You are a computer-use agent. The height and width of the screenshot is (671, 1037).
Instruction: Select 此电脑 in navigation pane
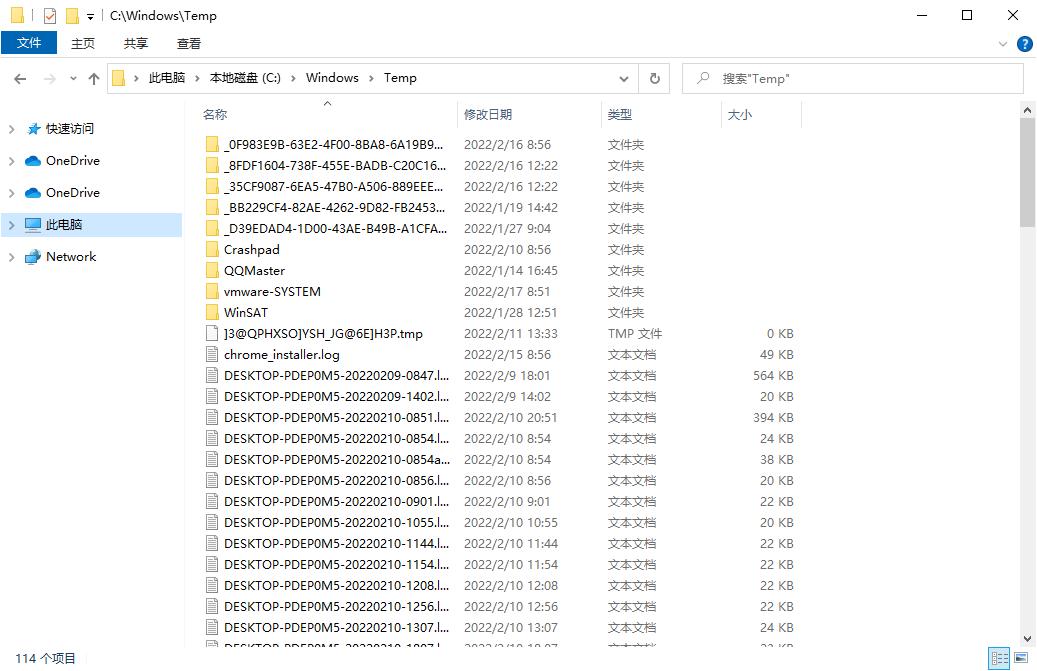pyautogui.click(x=64, y=225)
